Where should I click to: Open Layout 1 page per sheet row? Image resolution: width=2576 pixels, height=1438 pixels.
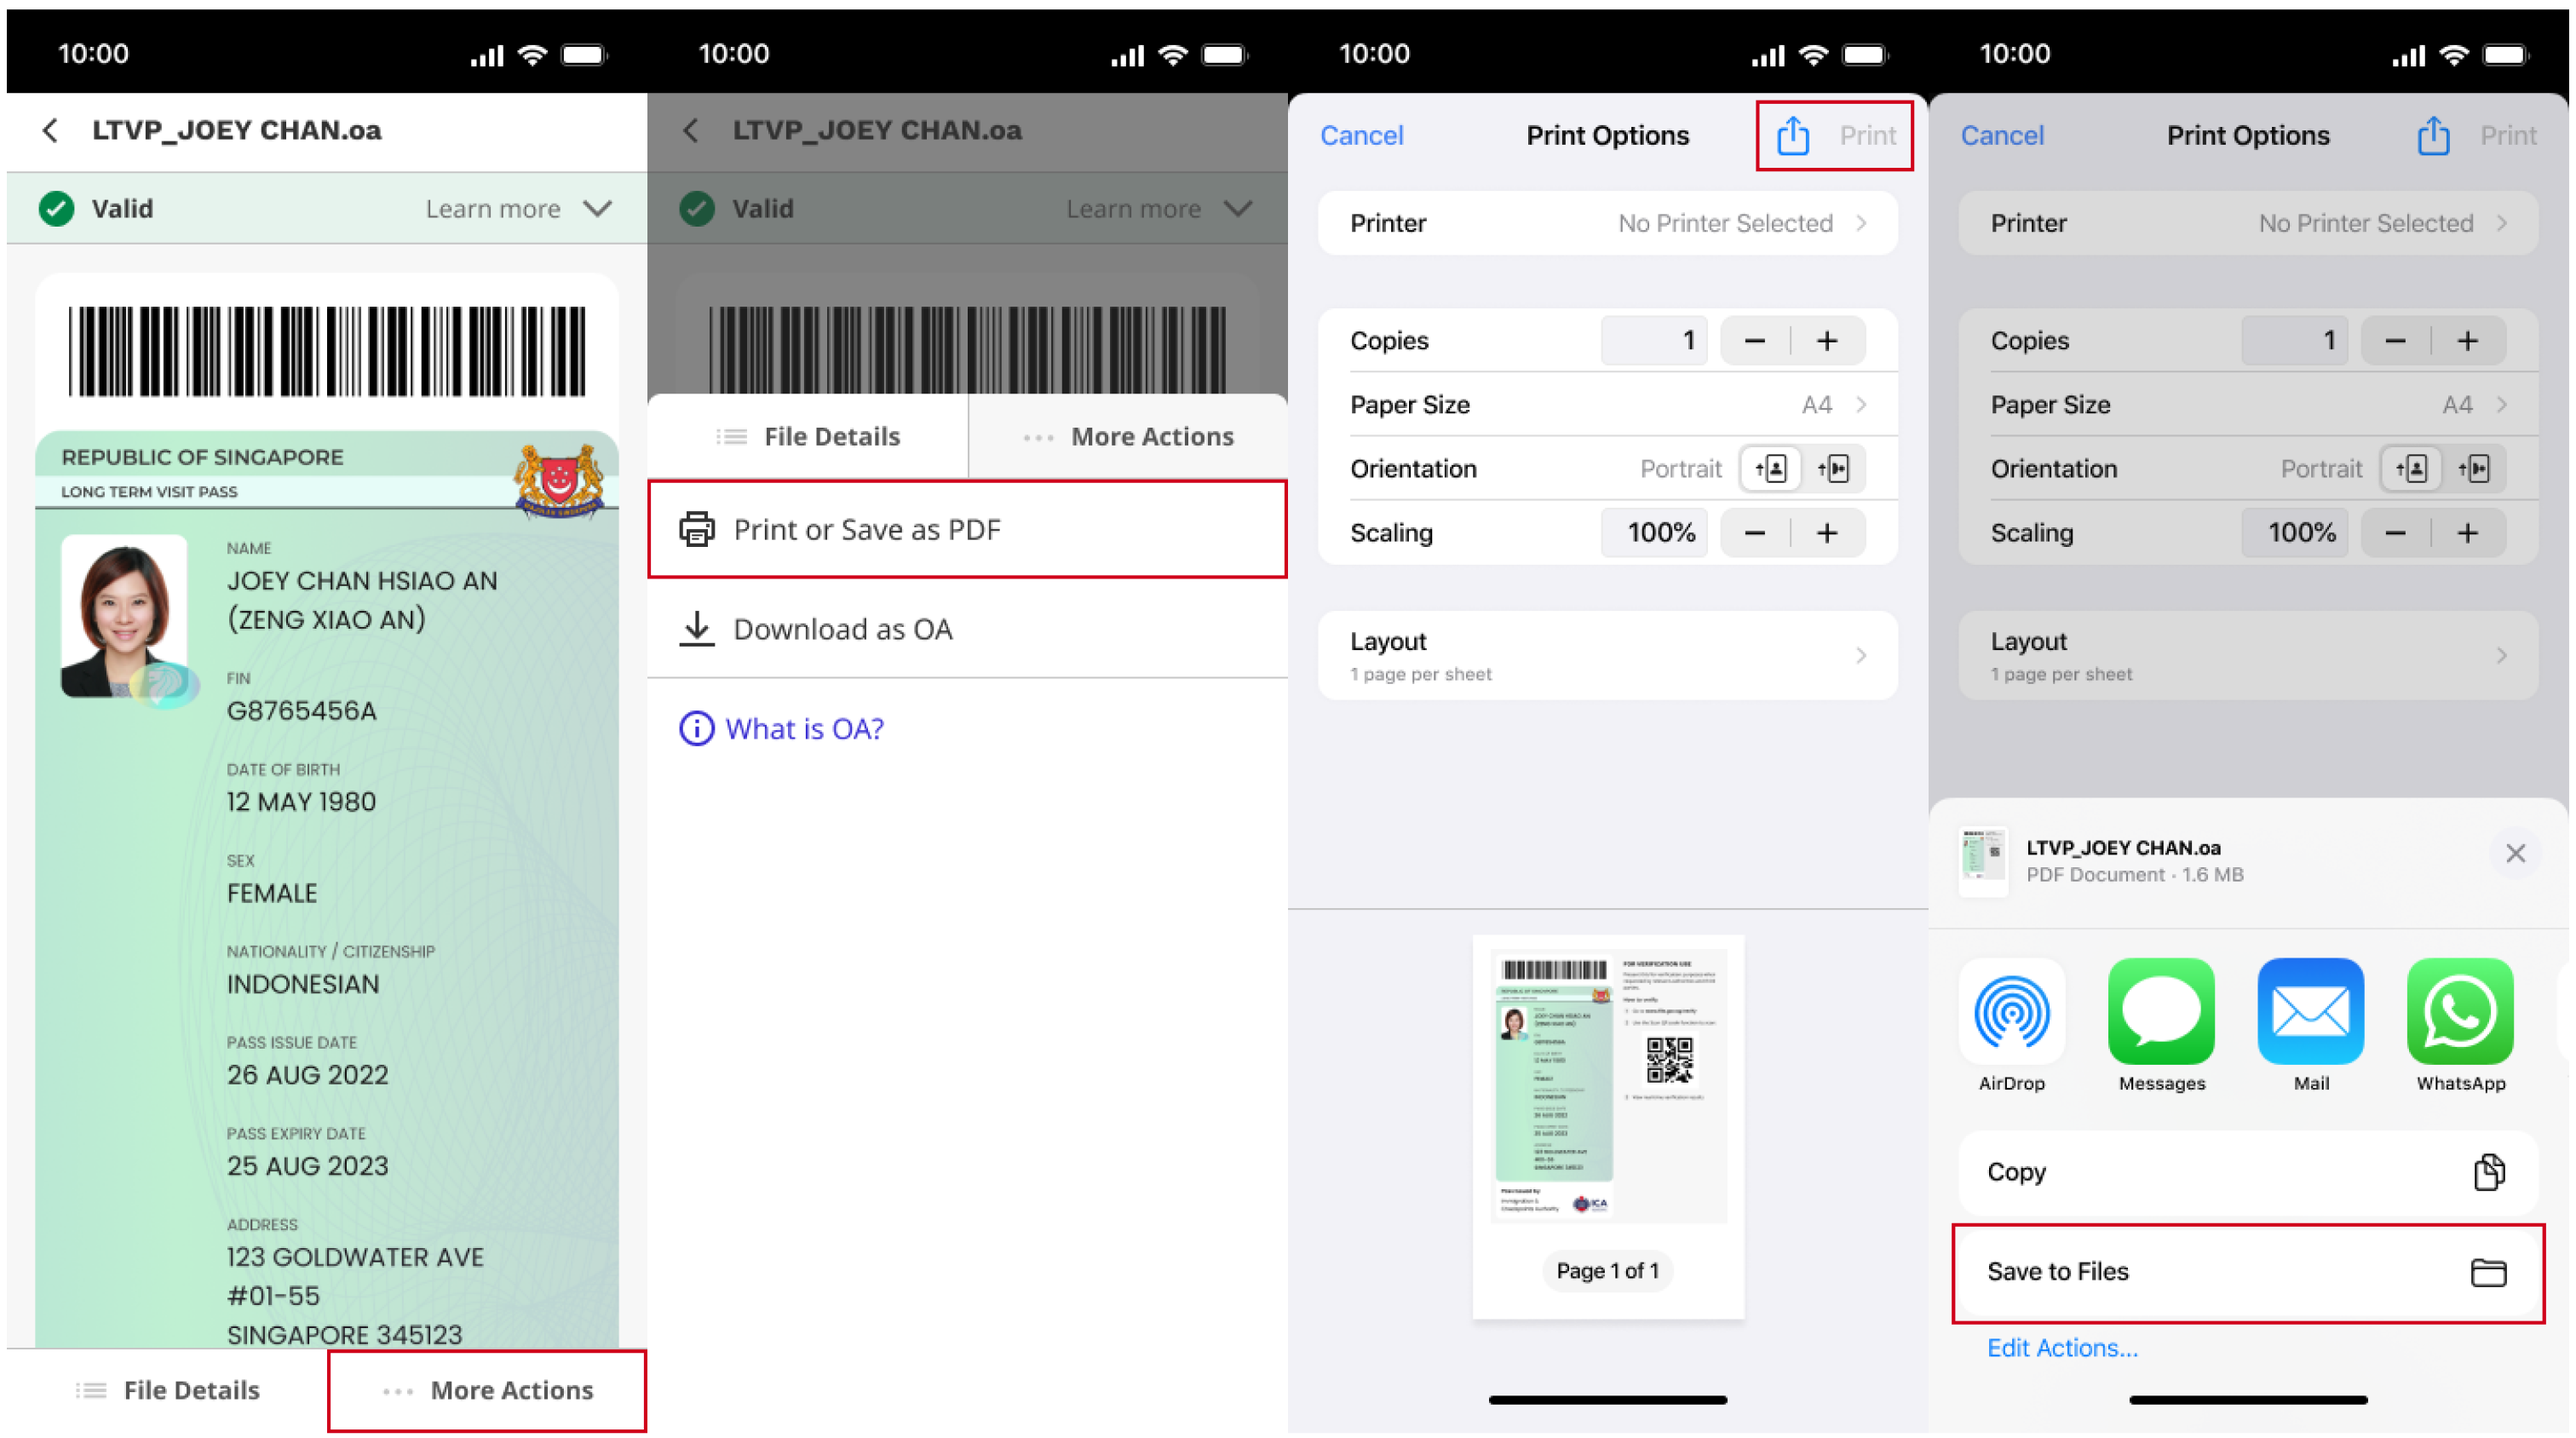pos(1607,655)
